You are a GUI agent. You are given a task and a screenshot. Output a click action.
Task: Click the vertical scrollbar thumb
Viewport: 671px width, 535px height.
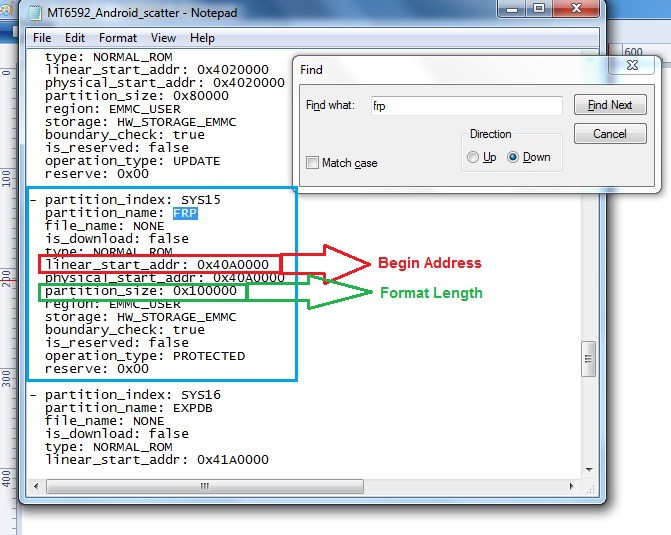[x=588, y=357]
